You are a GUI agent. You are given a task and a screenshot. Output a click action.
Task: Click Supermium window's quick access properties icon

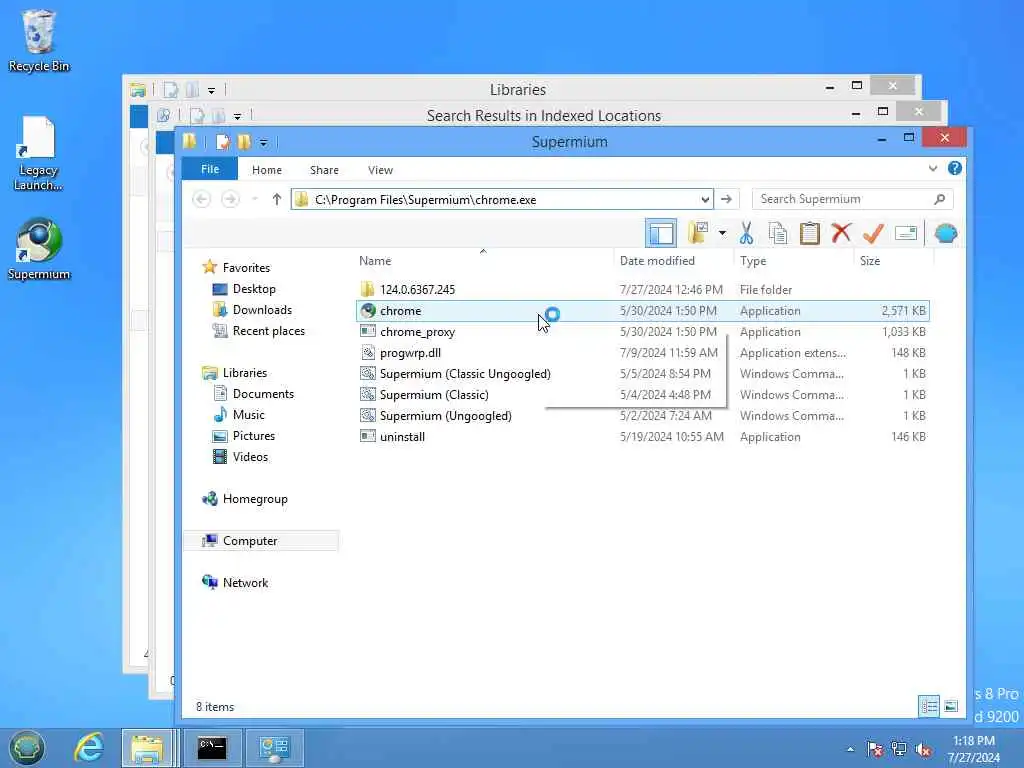click(223, 142)
